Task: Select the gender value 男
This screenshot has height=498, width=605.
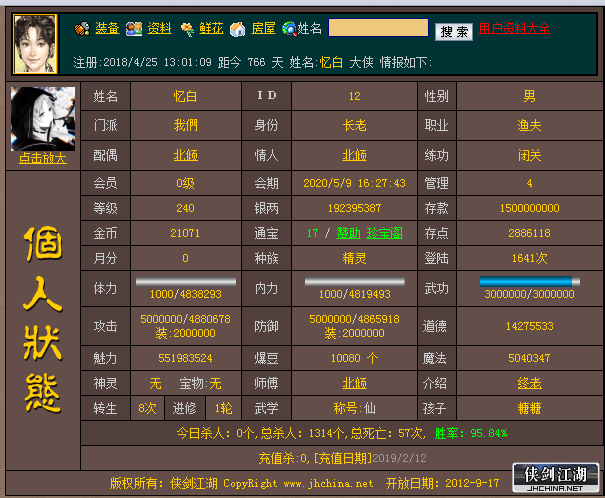Action: 529,96
